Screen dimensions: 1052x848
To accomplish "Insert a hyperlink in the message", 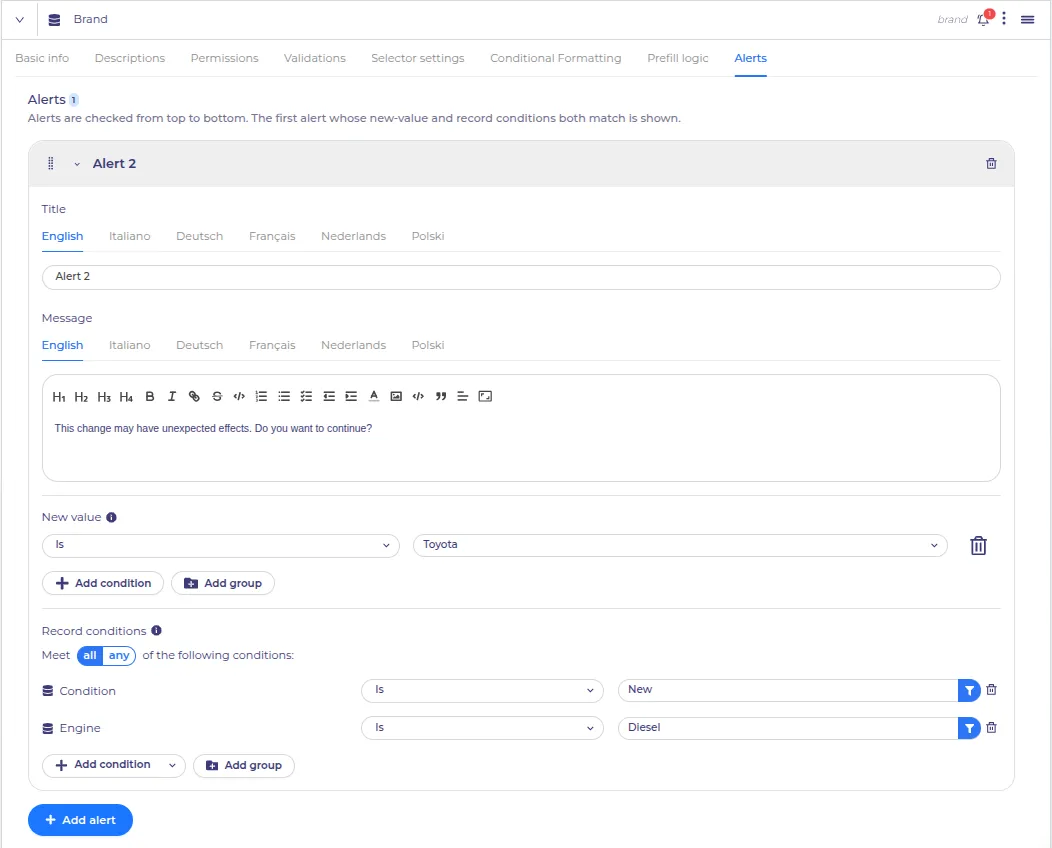I will 194,396.
